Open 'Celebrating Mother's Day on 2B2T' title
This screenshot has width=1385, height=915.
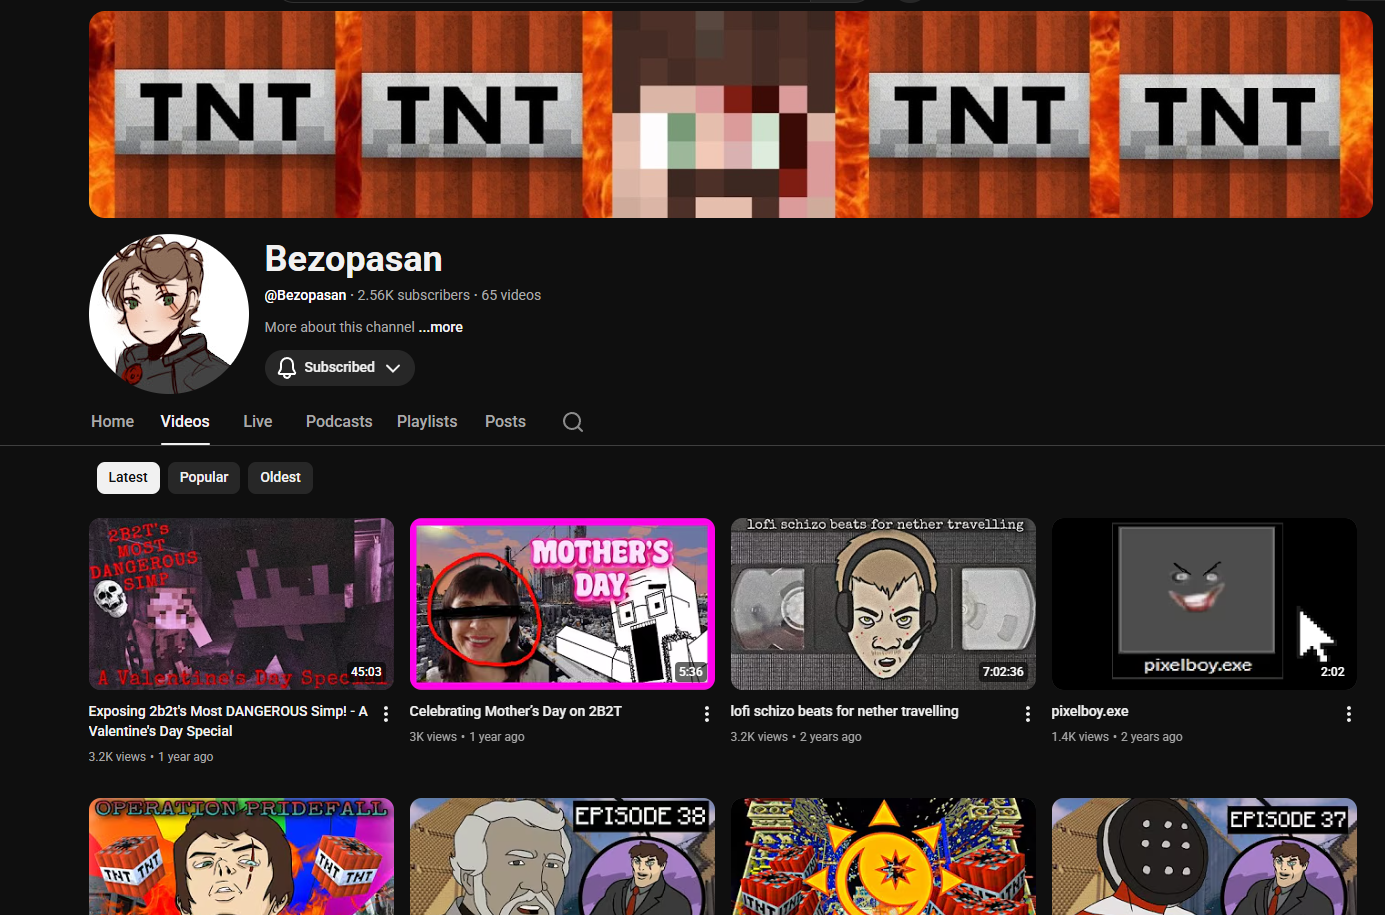pyautogui.click(x=516, y=712)
